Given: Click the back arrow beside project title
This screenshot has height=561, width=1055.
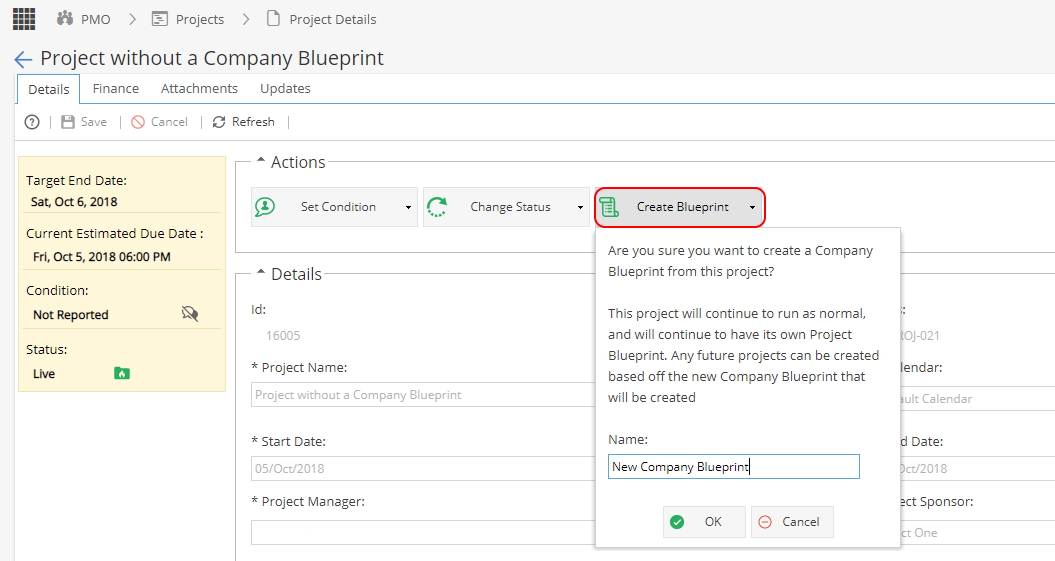Looking at the screenshot, I should (24, 59).
